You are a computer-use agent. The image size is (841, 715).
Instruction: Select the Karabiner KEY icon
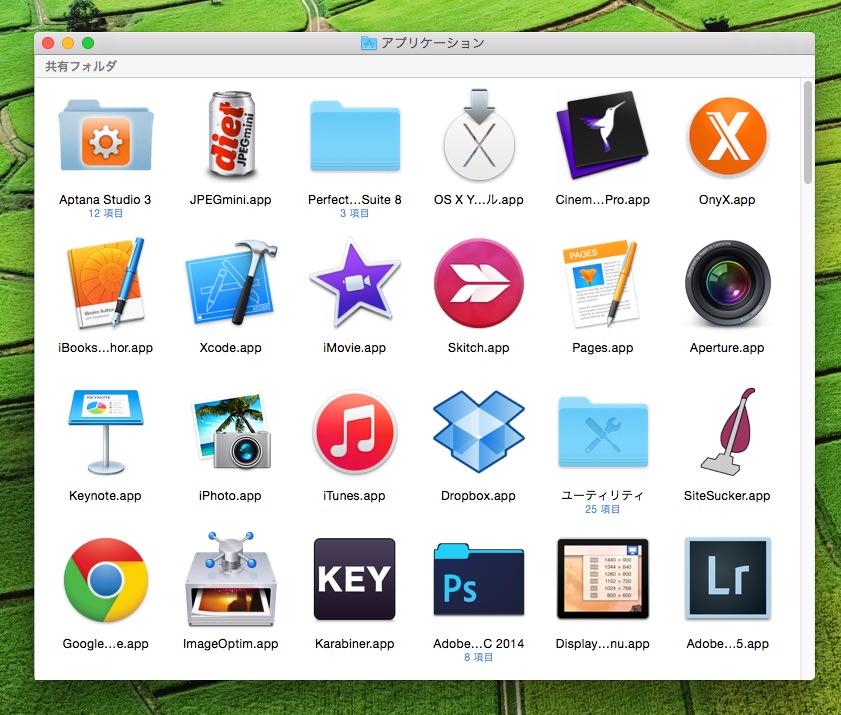[x=355, y=579]
